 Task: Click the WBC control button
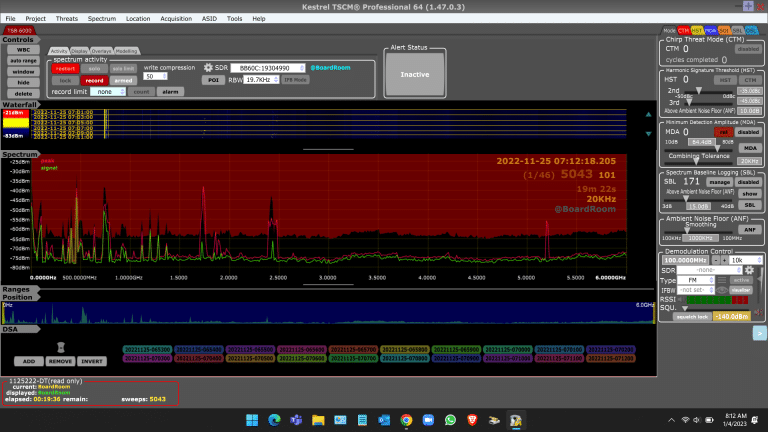tap(24, 49)
